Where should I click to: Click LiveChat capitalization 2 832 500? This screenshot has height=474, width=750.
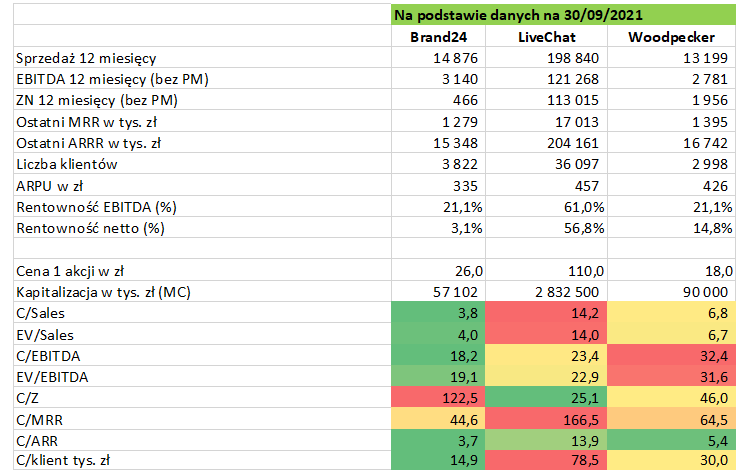click(567, 292)
